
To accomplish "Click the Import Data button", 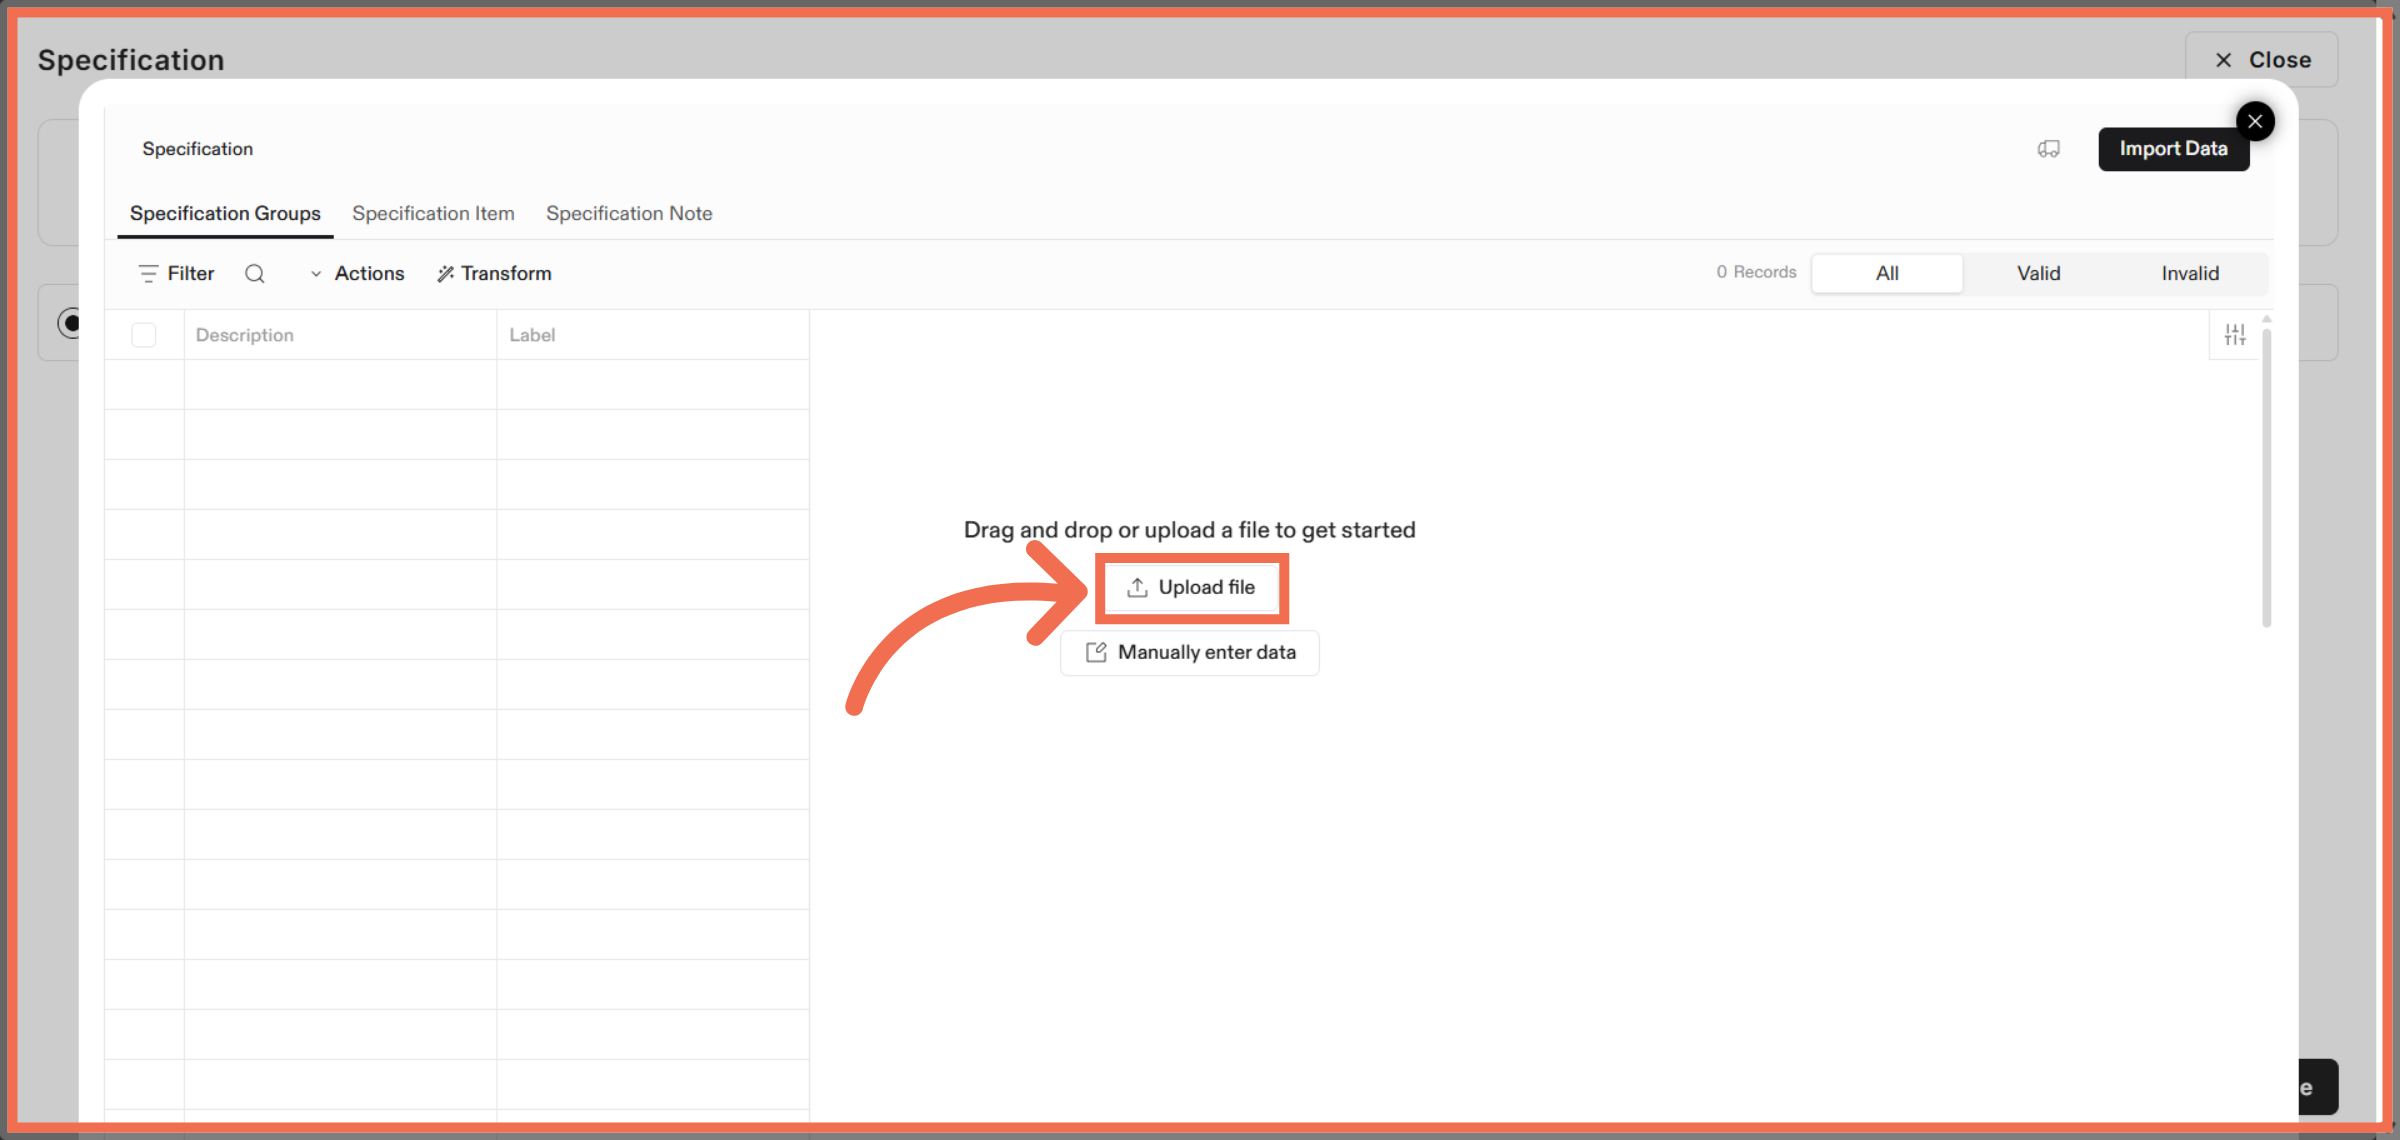I will [2174, 148].
